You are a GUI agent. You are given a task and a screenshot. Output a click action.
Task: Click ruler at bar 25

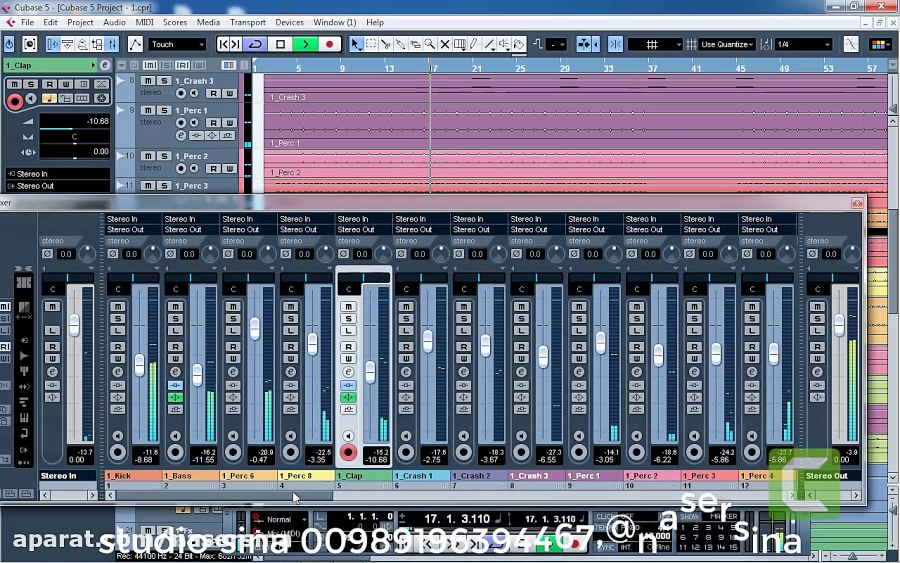tap(520, 68)
